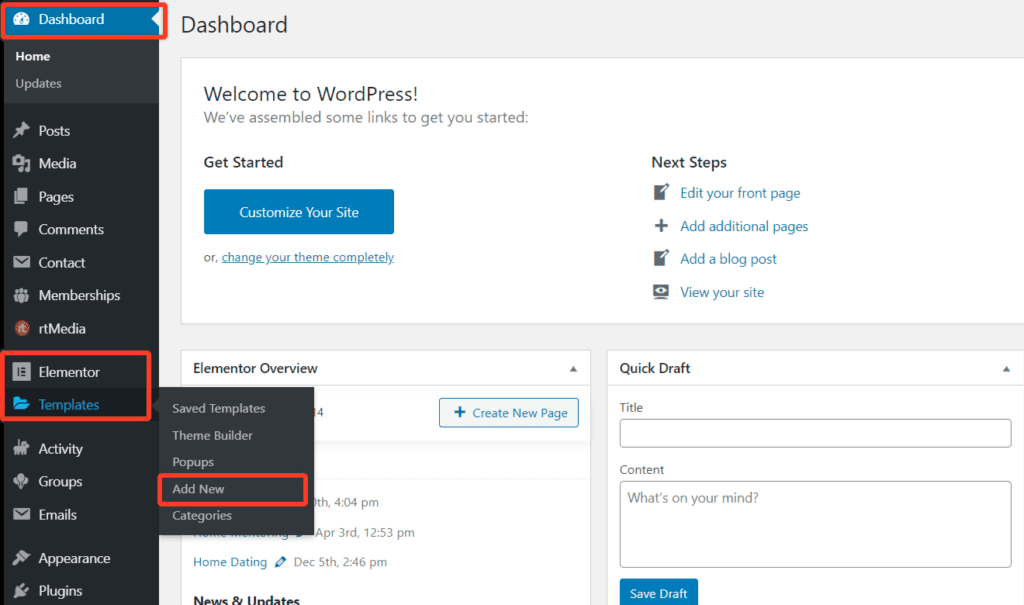Click the Appearance paintbrush icon

coord(22,558)
